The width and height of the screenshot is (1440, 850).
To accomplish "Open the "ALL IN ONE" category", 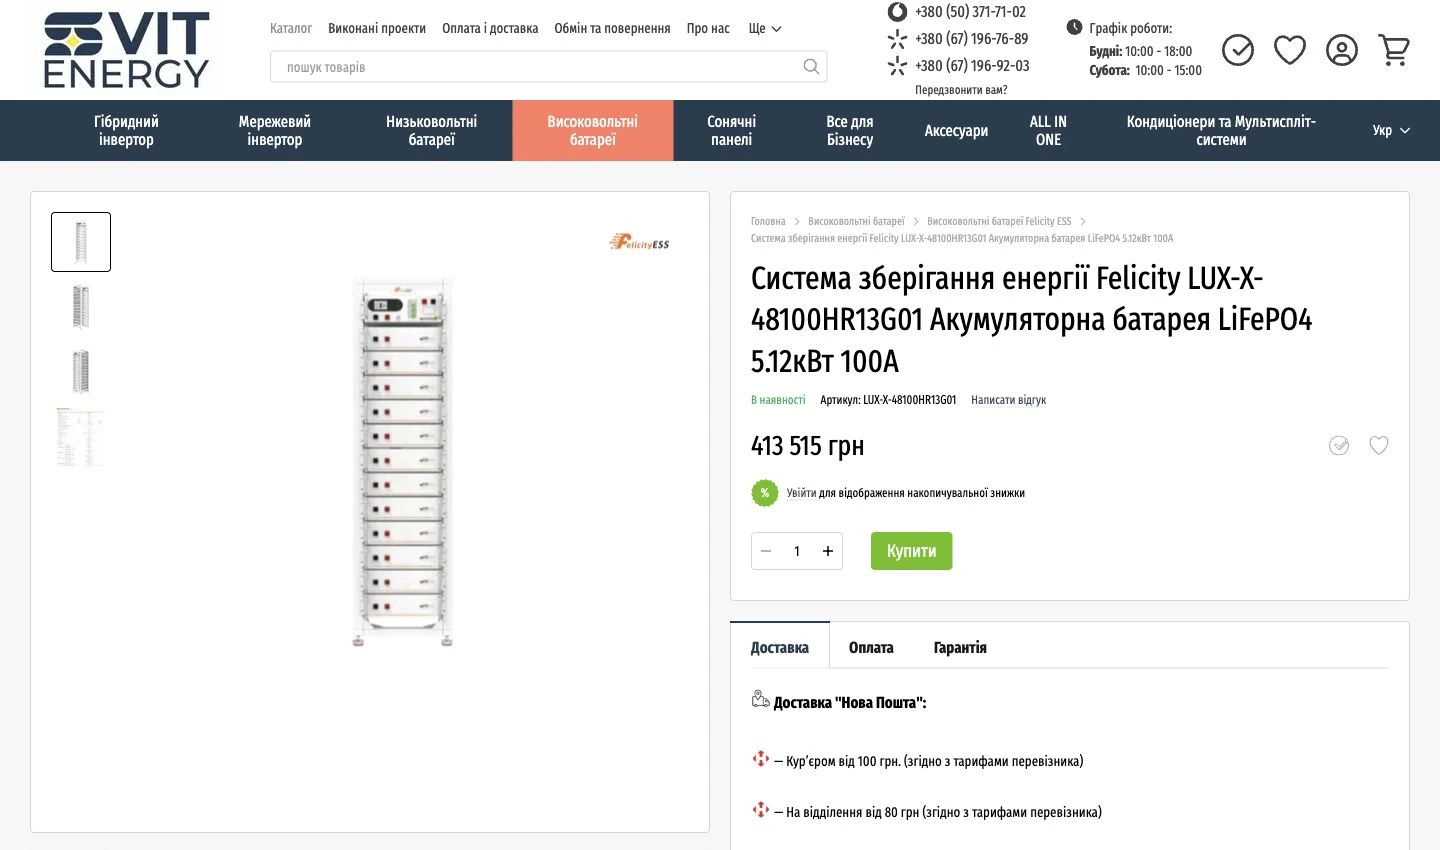I will (1048, 131).
